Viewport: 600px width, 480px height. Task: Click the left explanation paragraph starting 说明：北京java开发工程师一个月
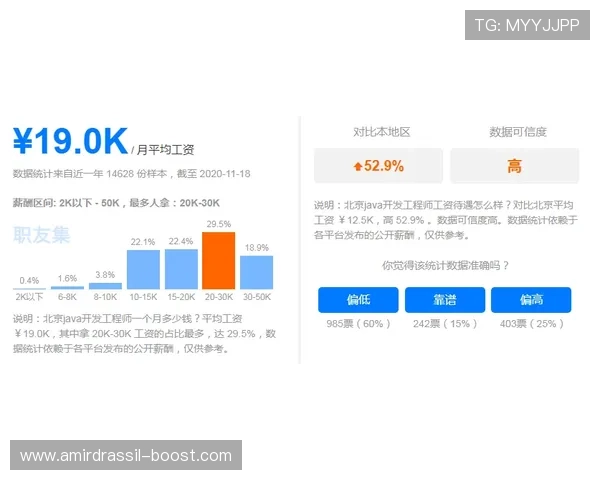click(x=144, y=333)
